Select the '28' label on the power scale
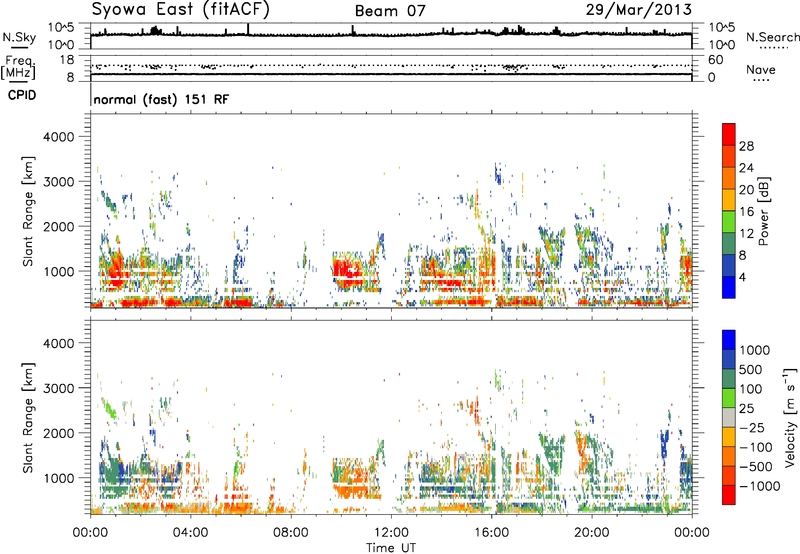This screenshot has width=800, height=554. 746,146
